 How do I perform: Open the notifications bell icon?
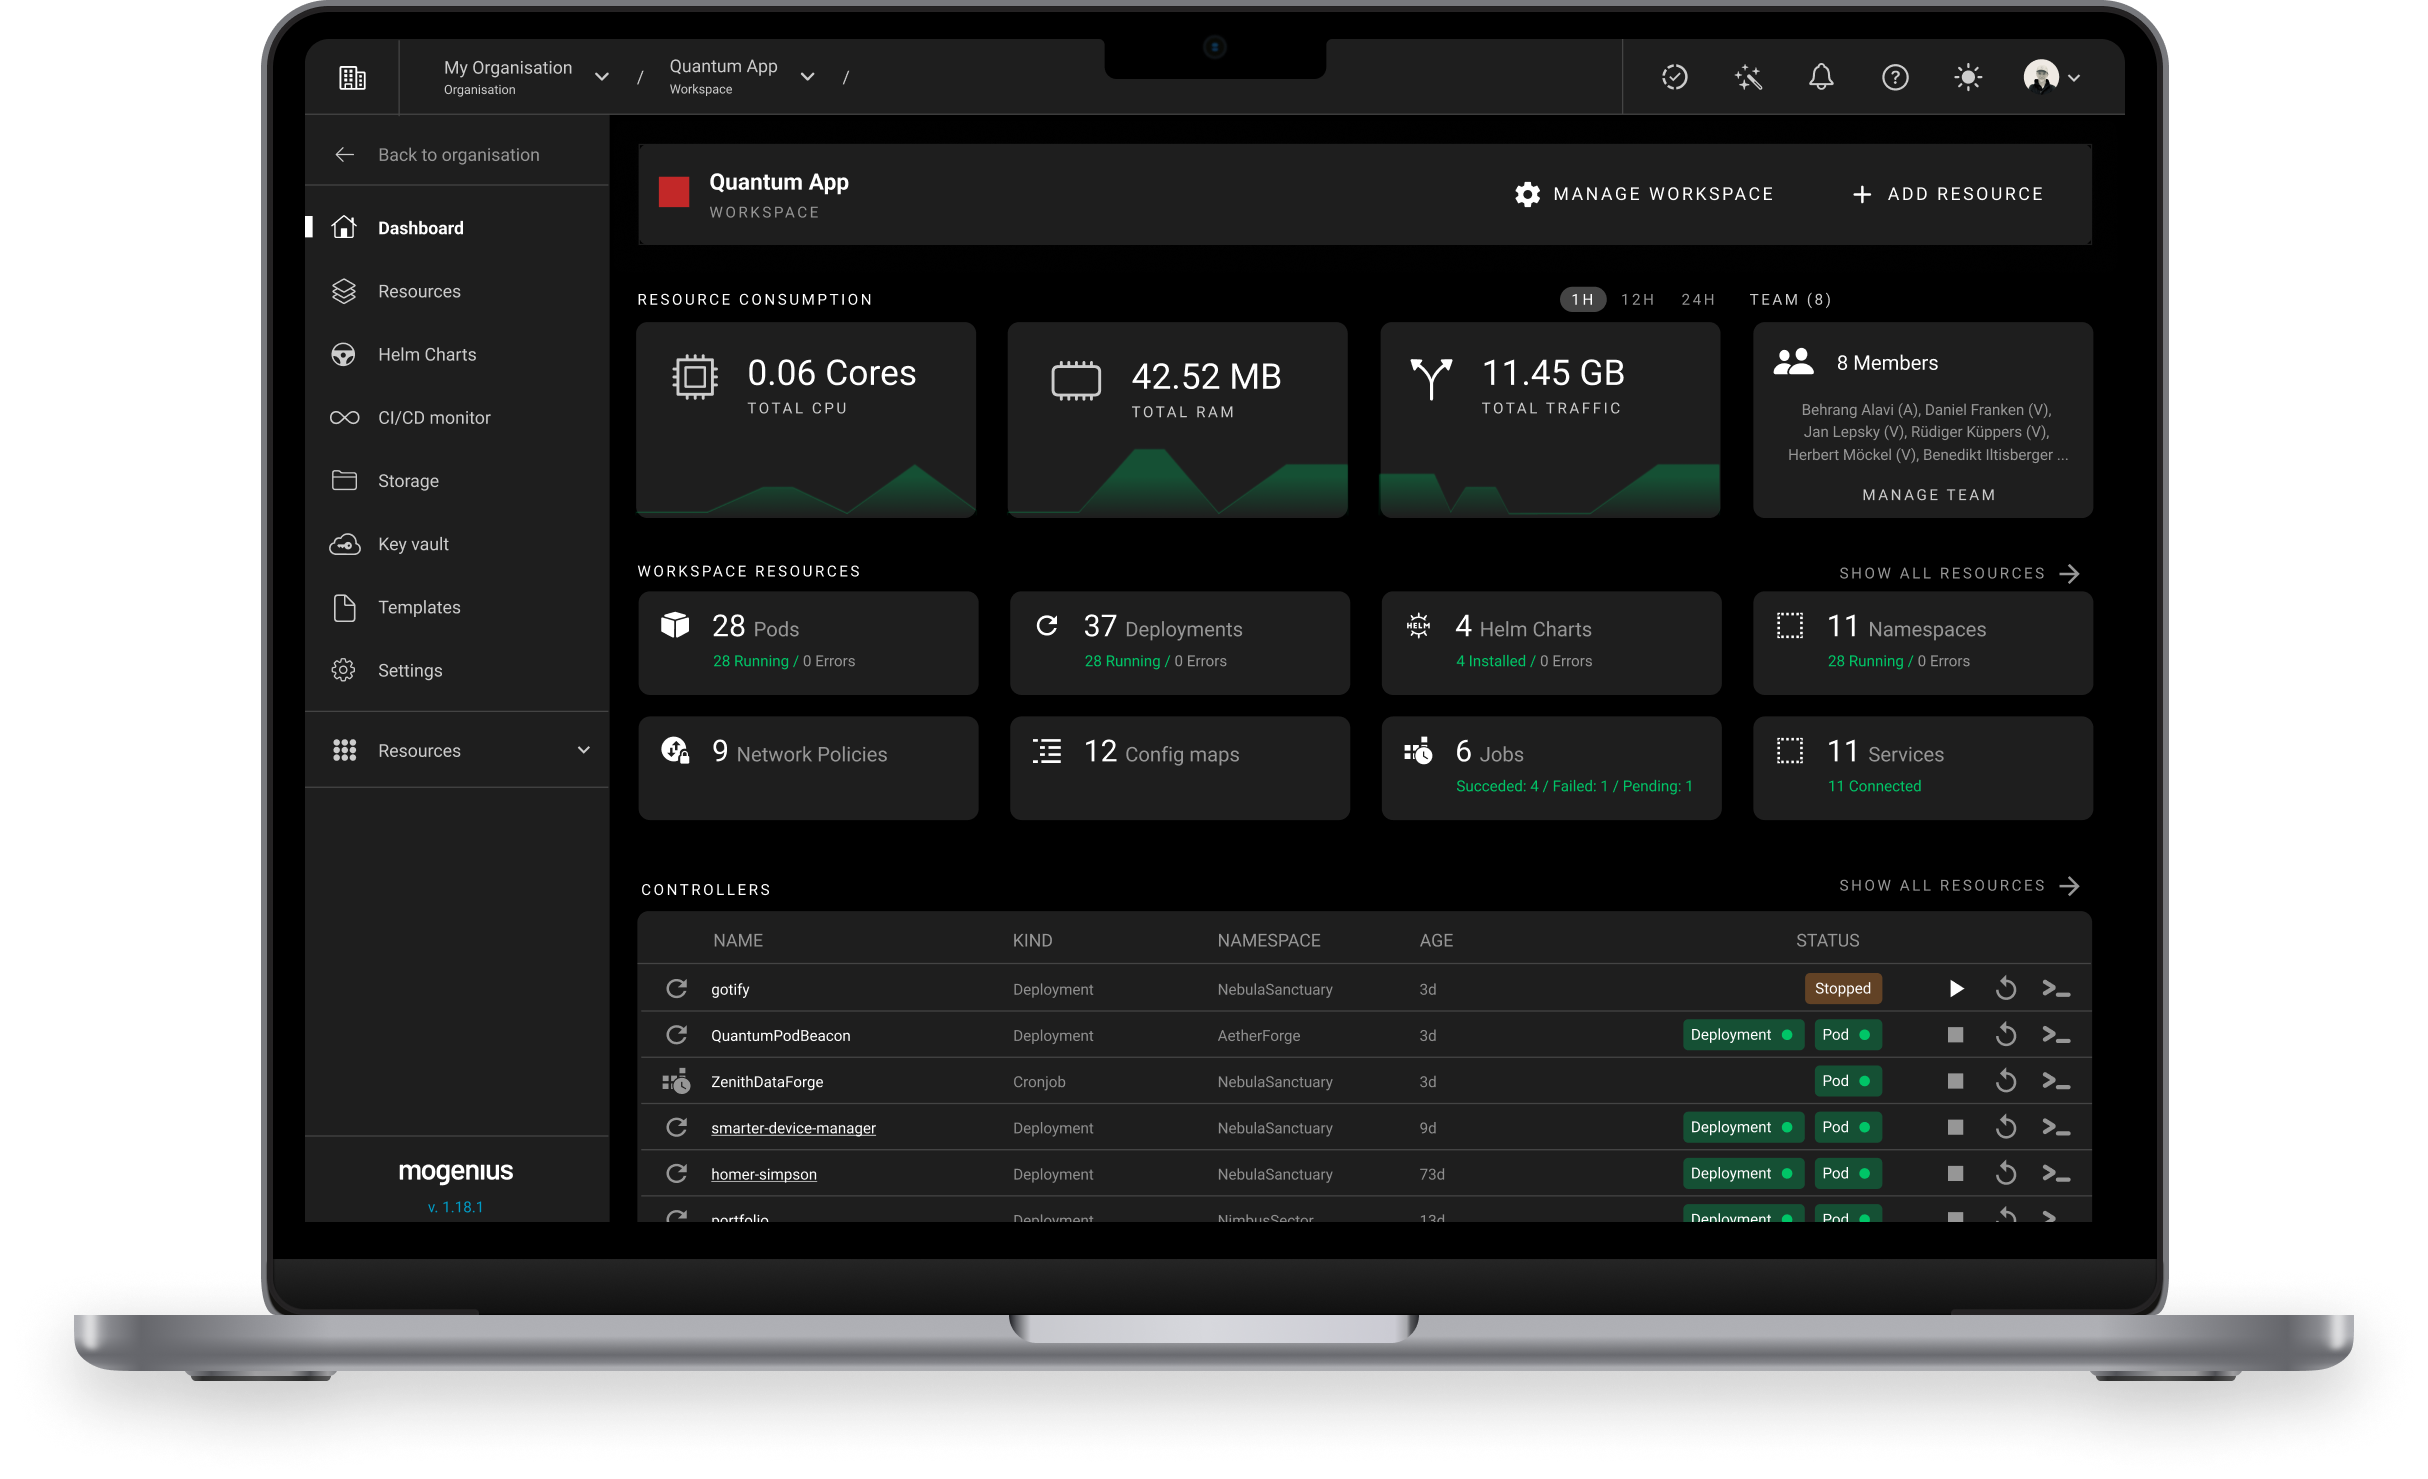point(1821,77)
